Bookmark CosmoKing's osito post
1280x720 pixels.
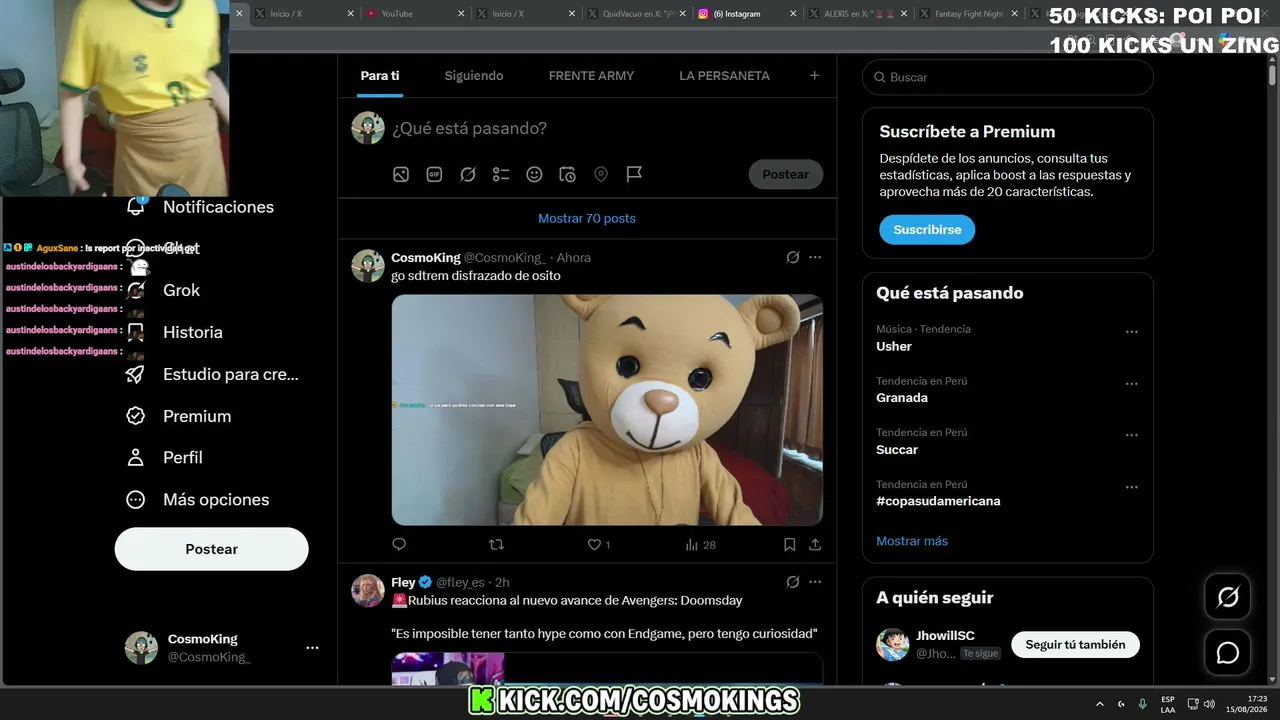[x=789, y=544]
